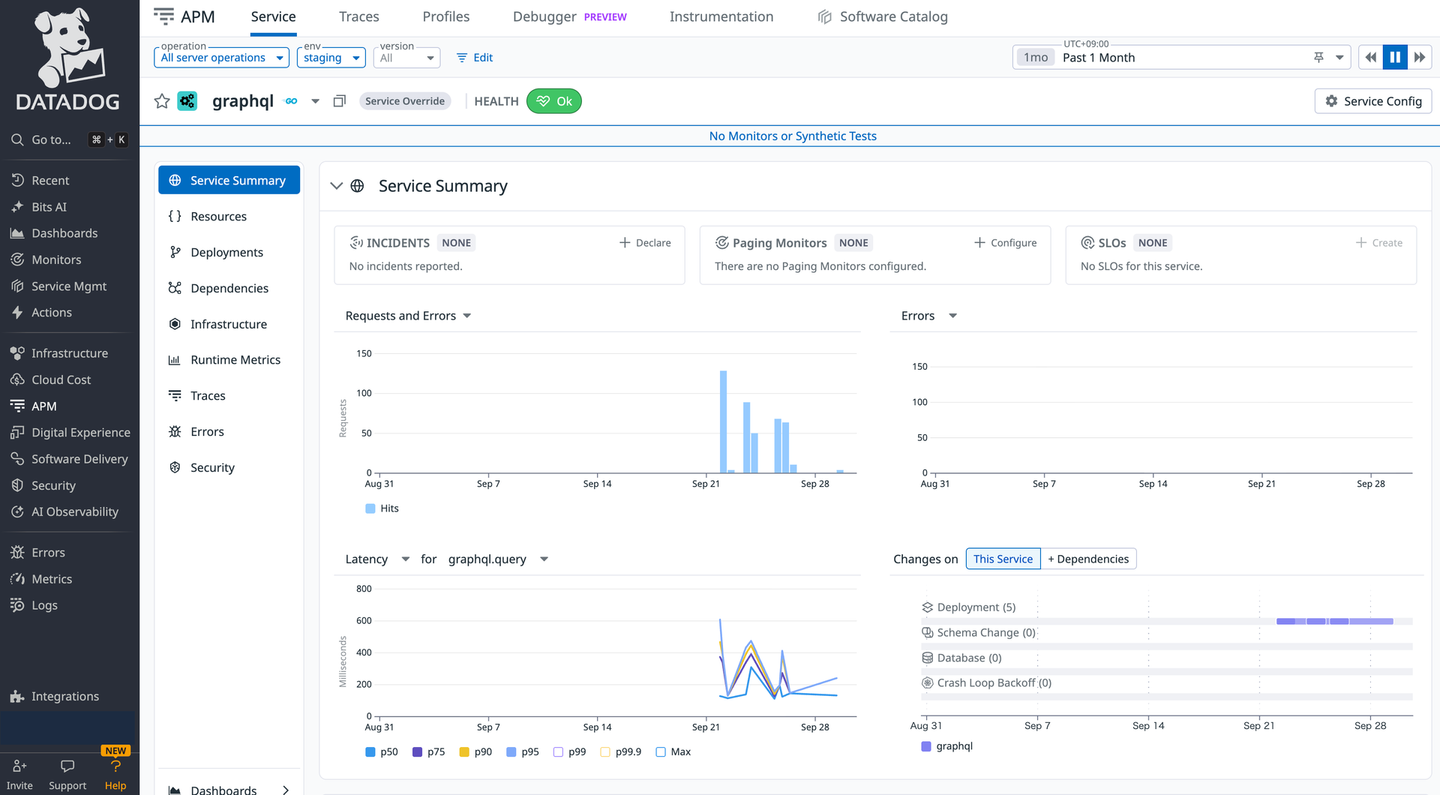This screenshot has width=1440, height=795.
Task: Open Invite from the bottom sidebar
Action: click(x=19, y=767)
